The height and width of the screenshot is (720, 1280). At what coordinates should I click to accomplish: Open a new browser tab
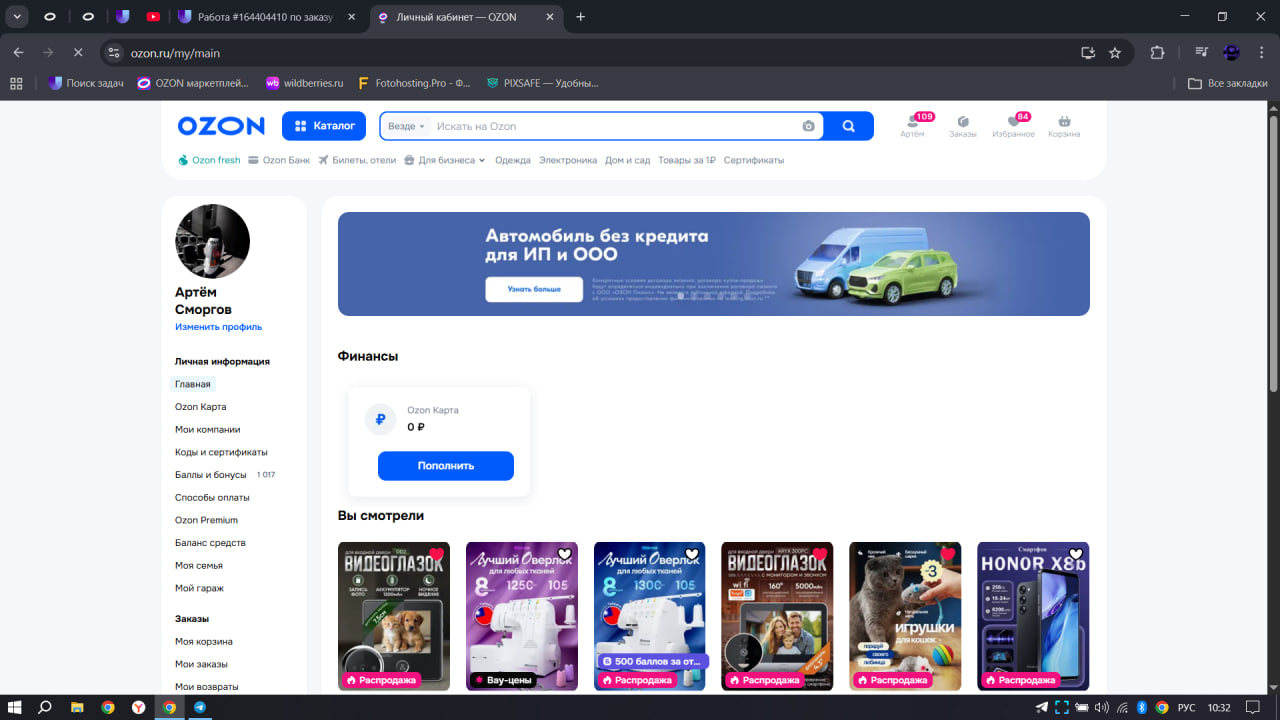[581, 17]
